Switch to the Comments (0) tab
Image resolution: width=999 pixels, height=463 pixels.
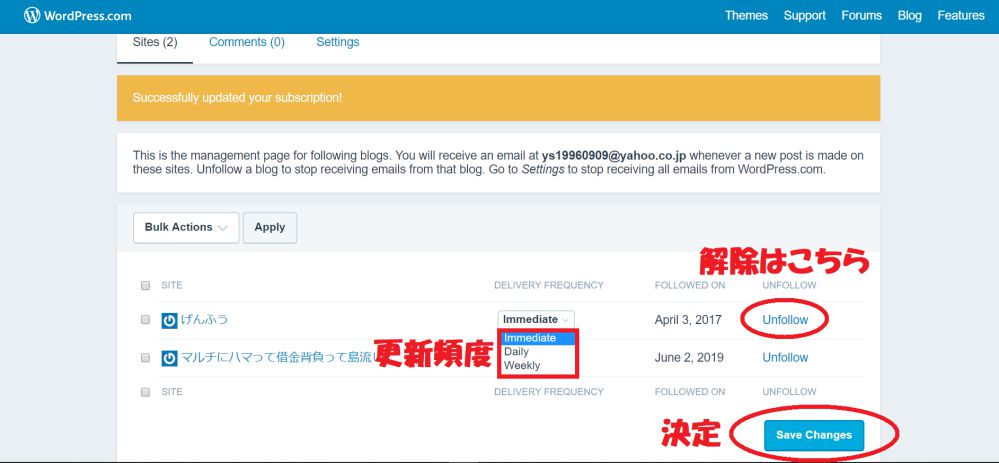(247, 42)
